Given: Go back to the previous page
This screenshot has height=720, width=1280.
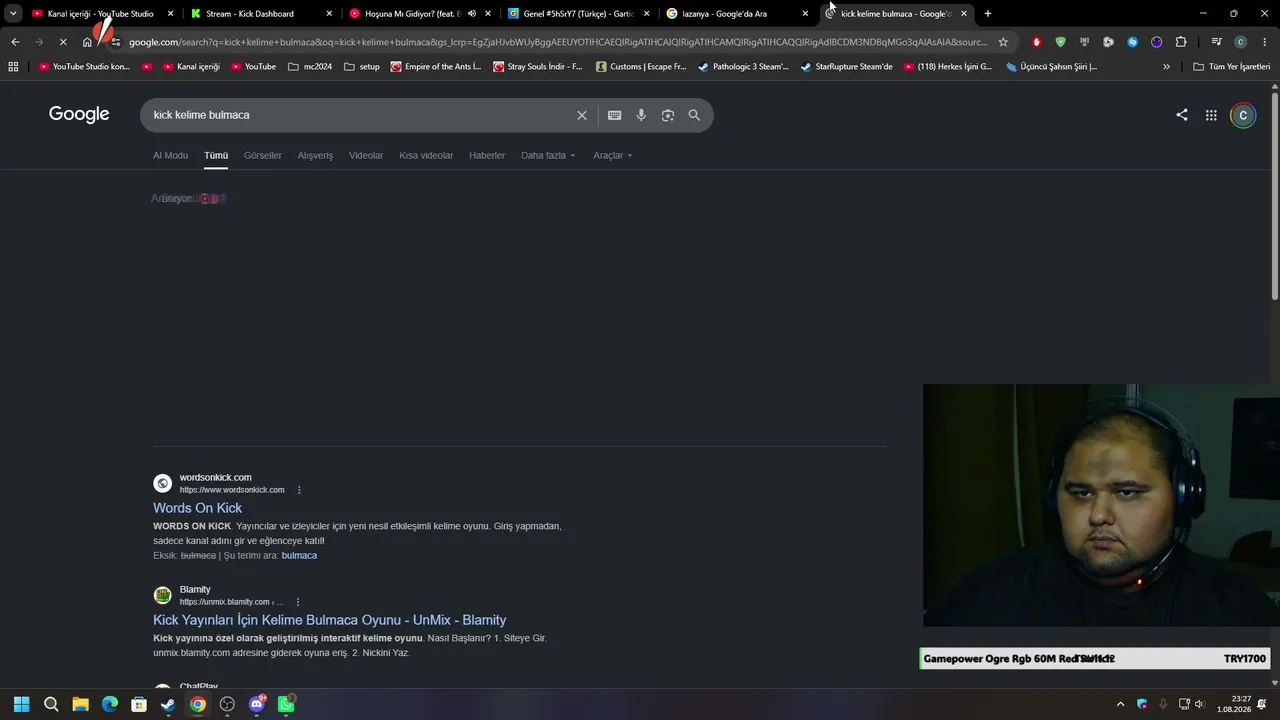Looking at the screenshot, I should pyautogui.click(x=15, y=42).
